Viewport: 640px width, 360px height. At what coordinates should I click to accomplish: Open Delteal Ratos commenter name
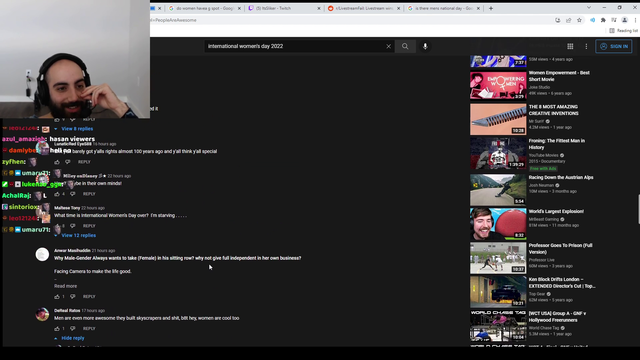(67, 311)
